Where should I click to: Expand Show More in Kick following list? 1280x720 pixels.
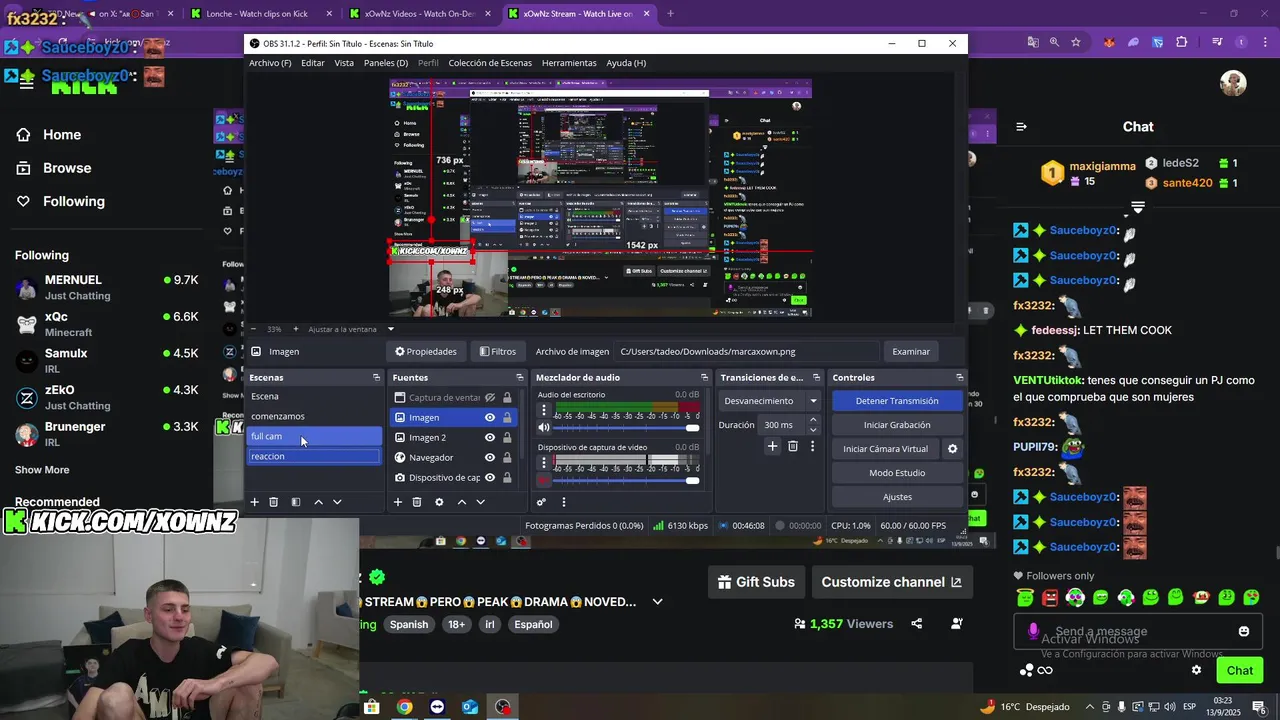click(42, 470)
